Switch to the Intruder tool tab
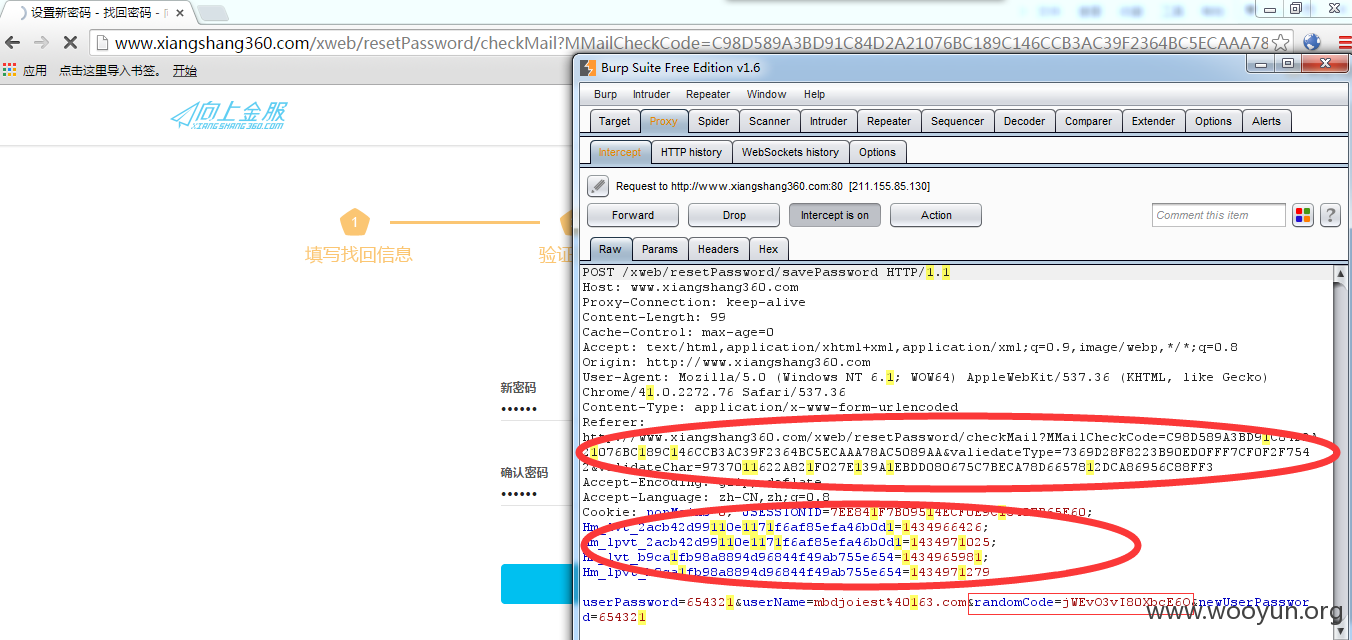This screenshot has width=1352, height=640. pos(828,121)
